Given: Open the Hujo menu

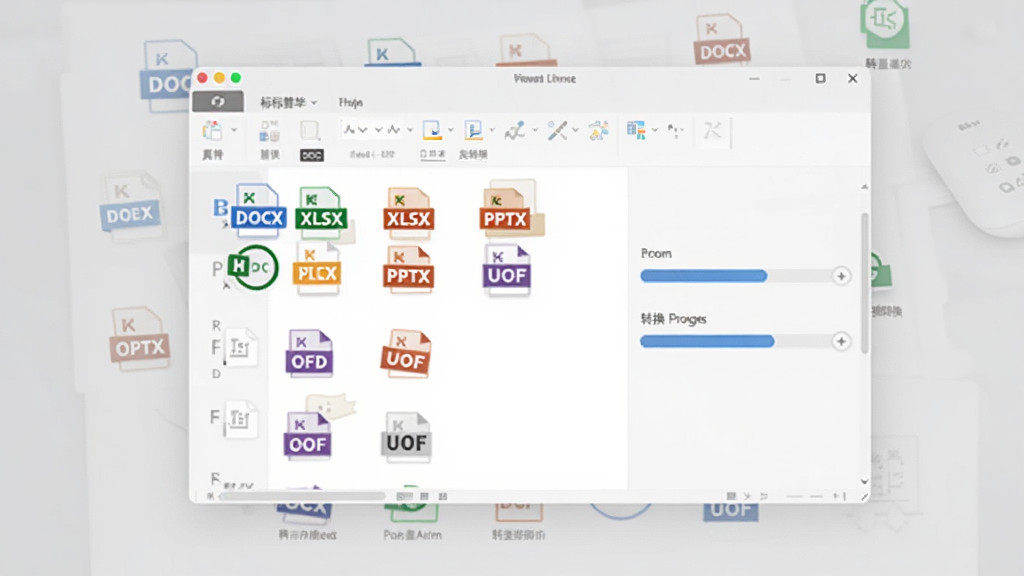Looking at the screenshot, I should 351,103.
